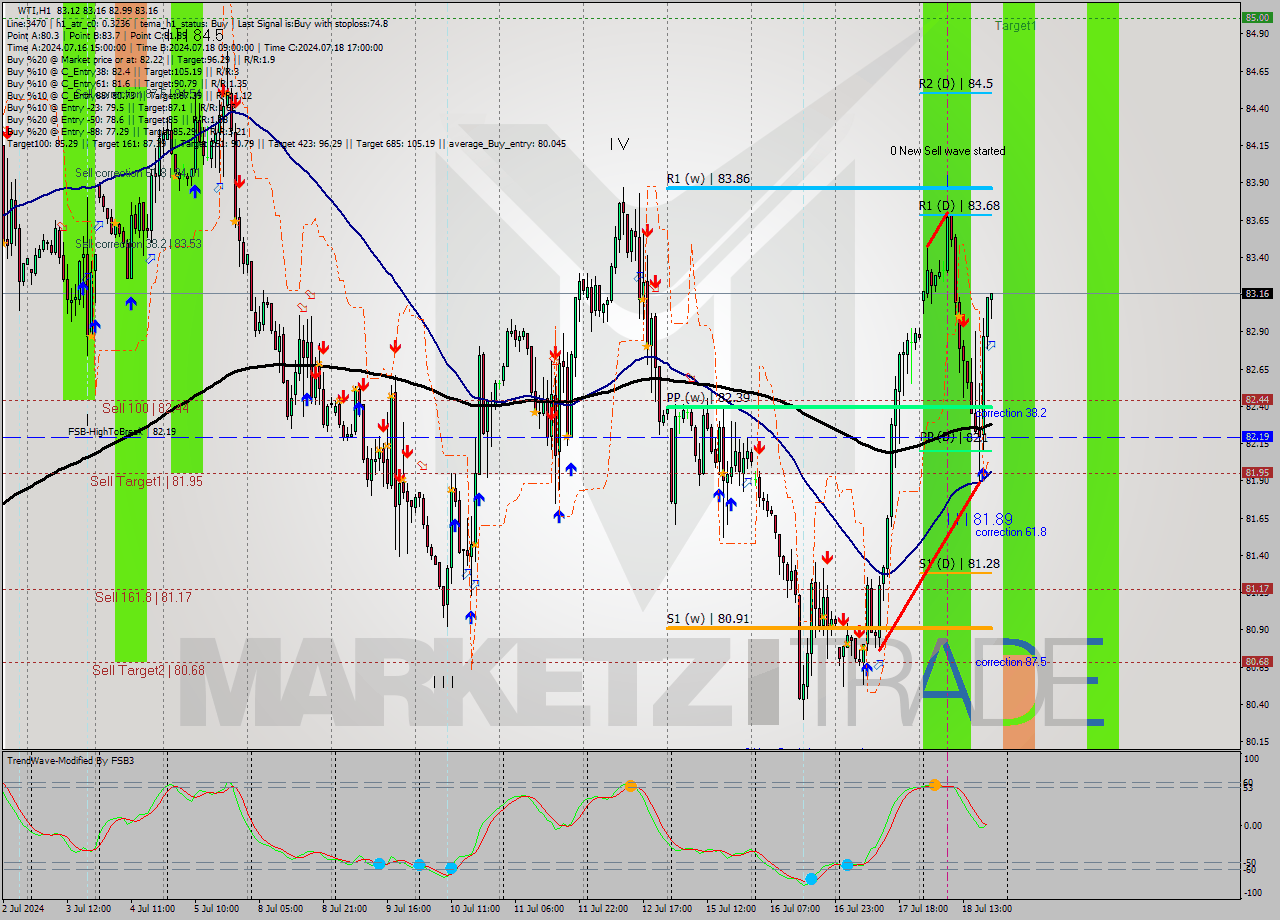Click the 'Sell 161.8 | 81.17' label
Viewport: 1280px width, 920px height.
point(143,597)
